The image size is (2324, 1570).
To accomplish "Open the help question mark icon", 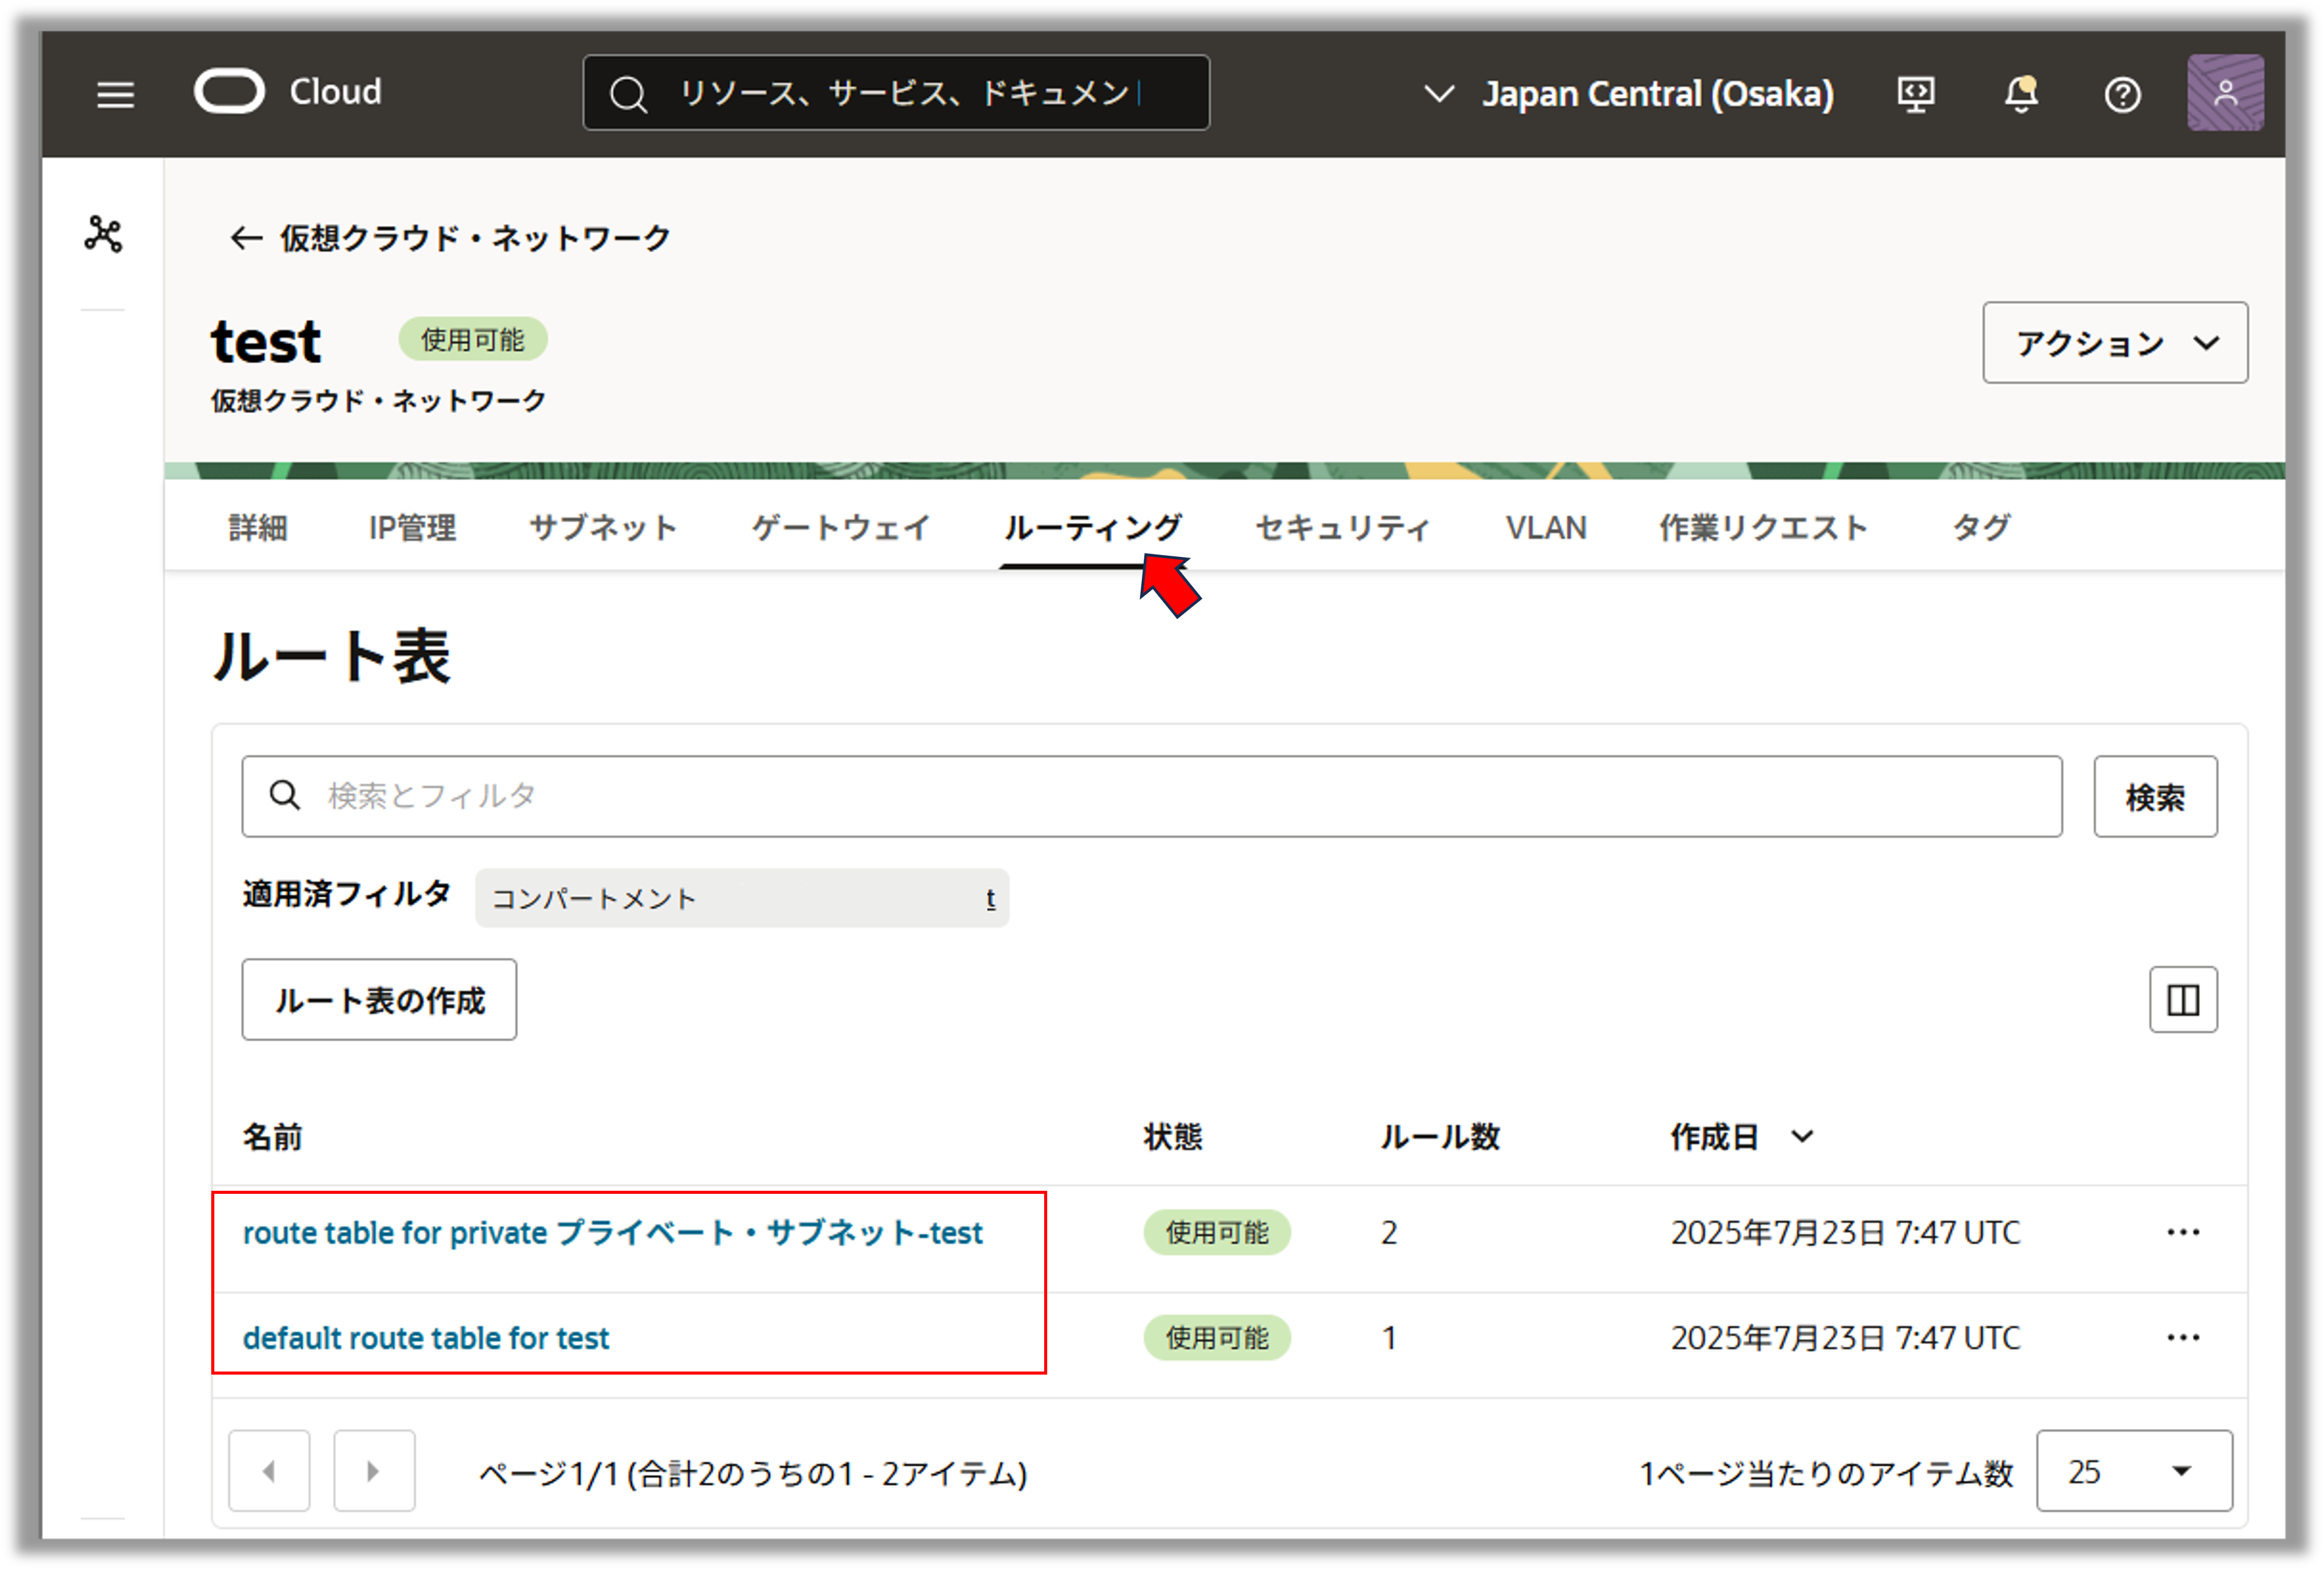I will click(2122, 95).
